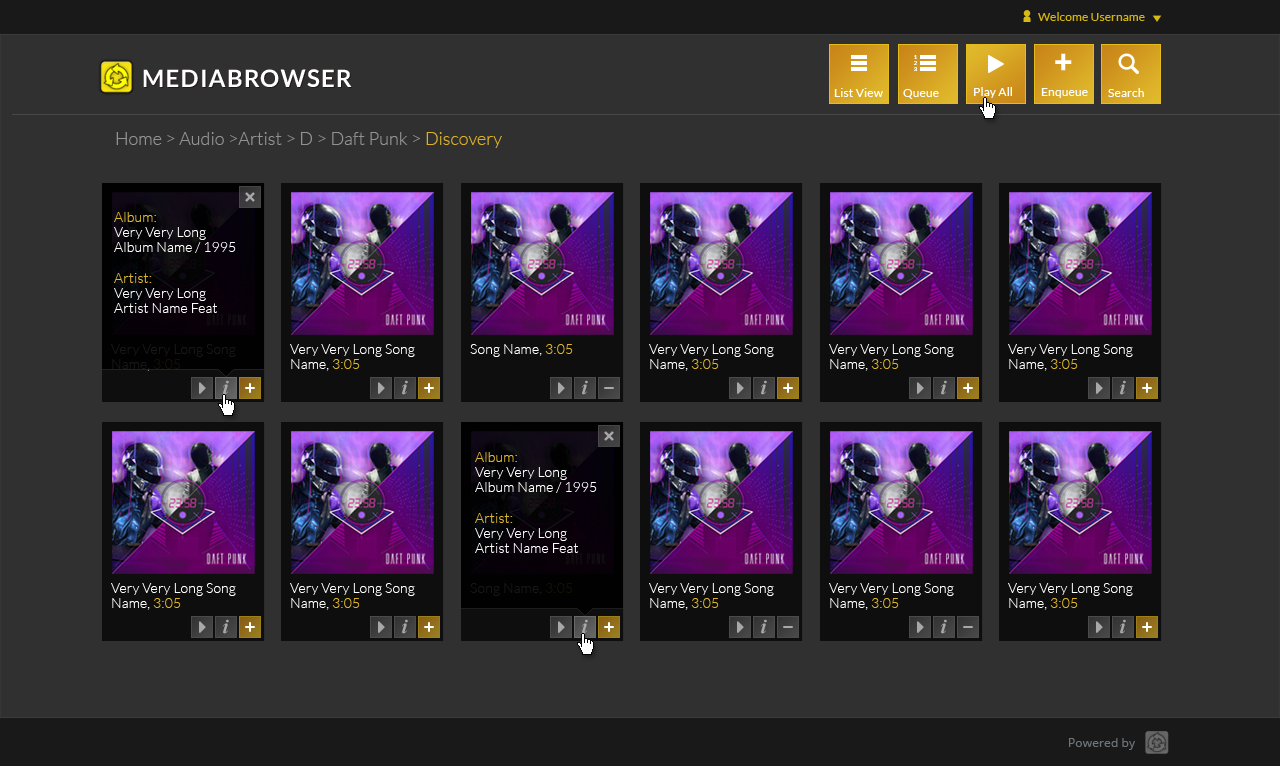Show info for 'Song Name, 3:05' card with minus button
This screenshot has width=1280, height=766.
pos(585,388)
